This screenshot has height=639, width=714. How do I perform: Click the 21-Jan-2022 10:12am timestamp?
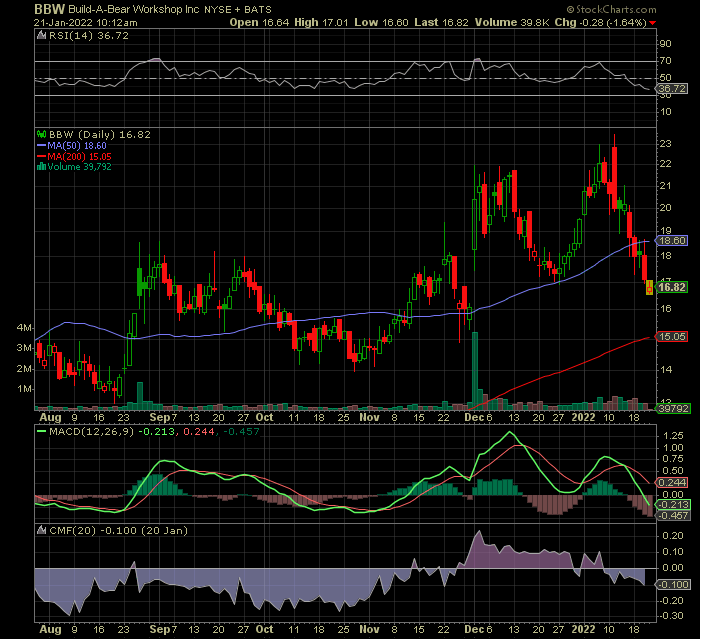click(86, 22)
